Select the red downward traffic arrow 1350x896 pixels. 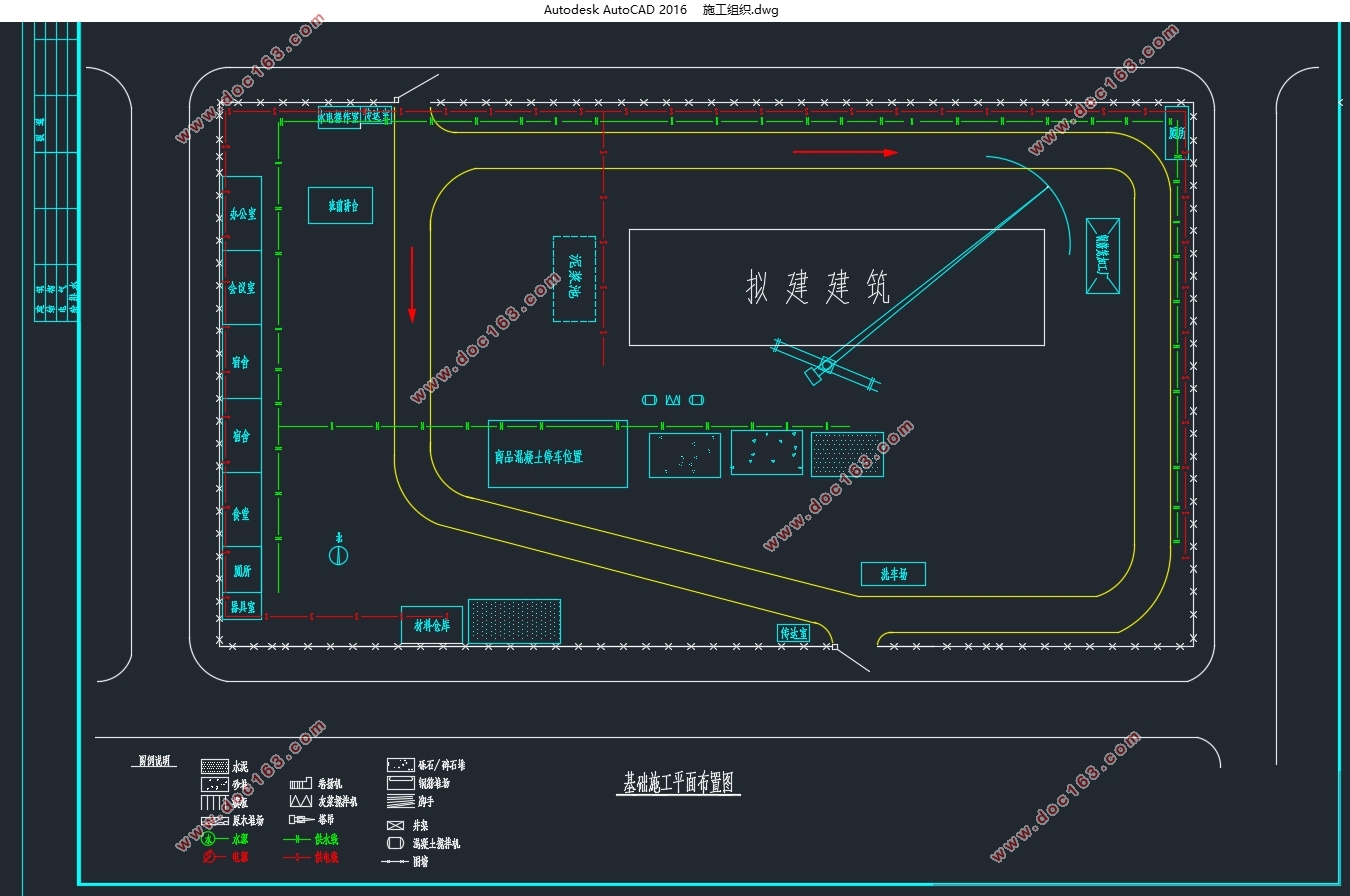pos(411,285)
